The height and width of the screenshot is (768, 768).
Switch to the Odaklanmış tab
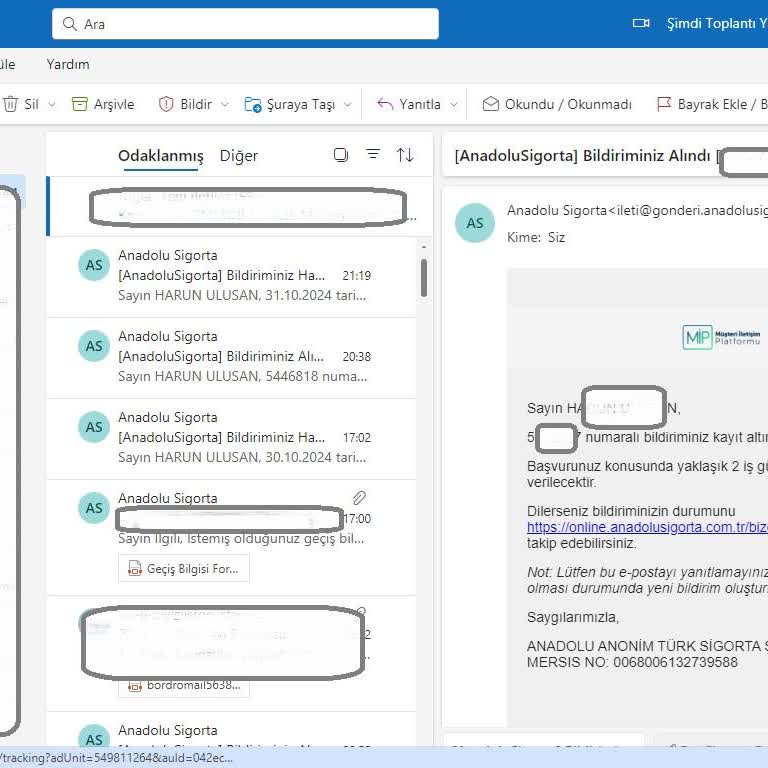tap(161, 156)
